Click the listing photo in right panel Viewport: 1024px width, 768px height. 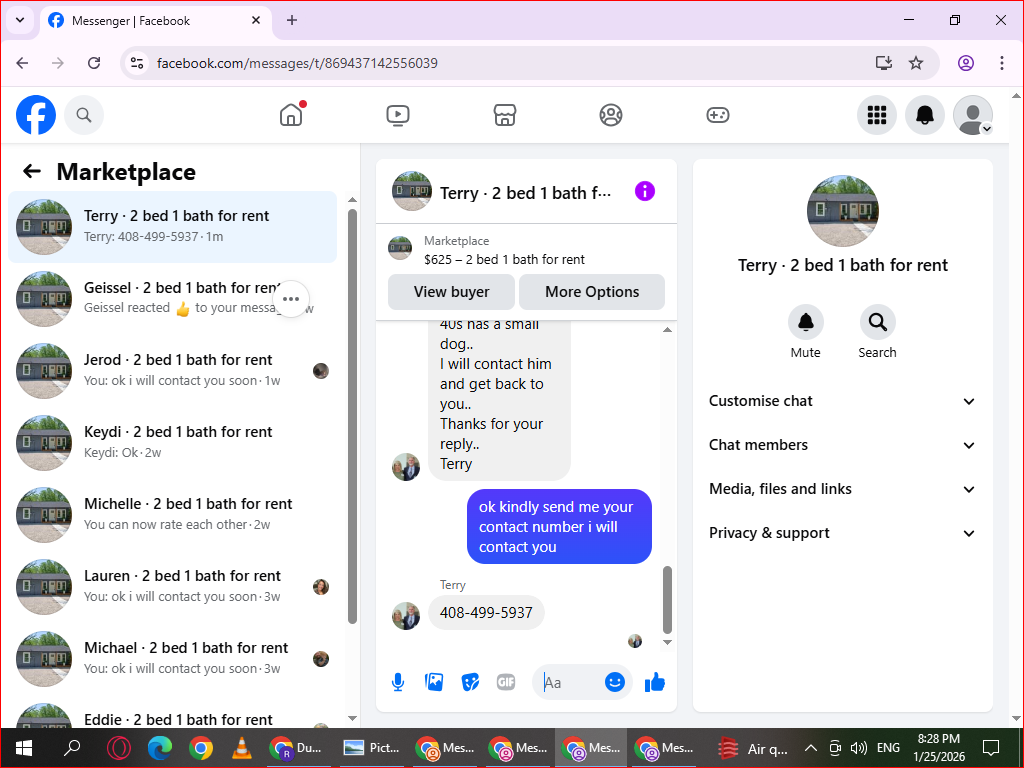(842, 210)
